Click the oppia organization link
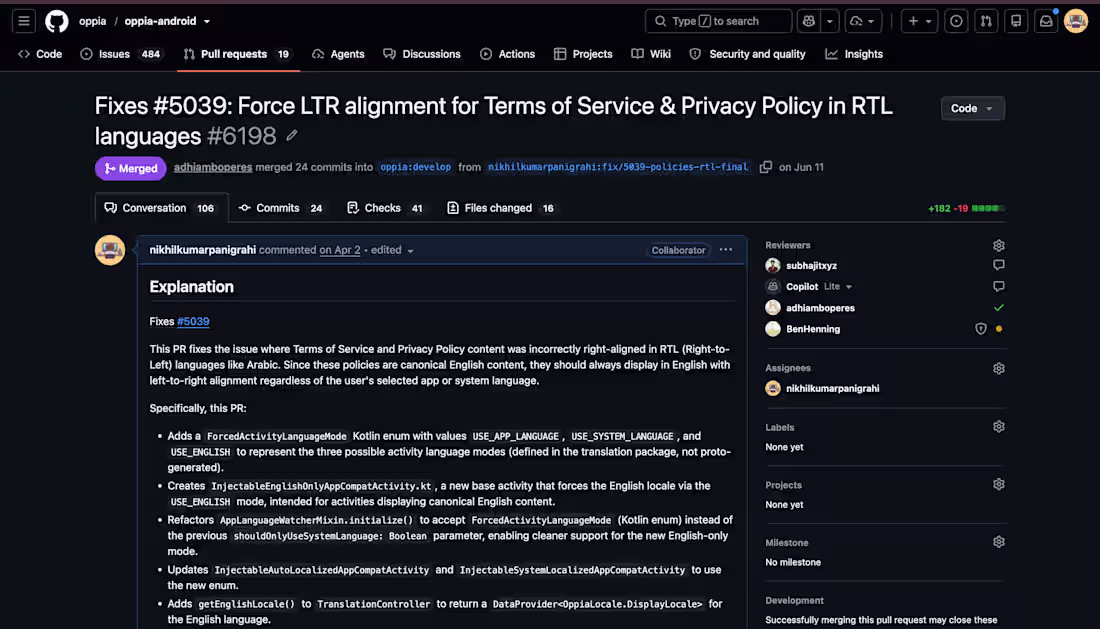This screenshot has height=629, width=1100. (93, 21)
